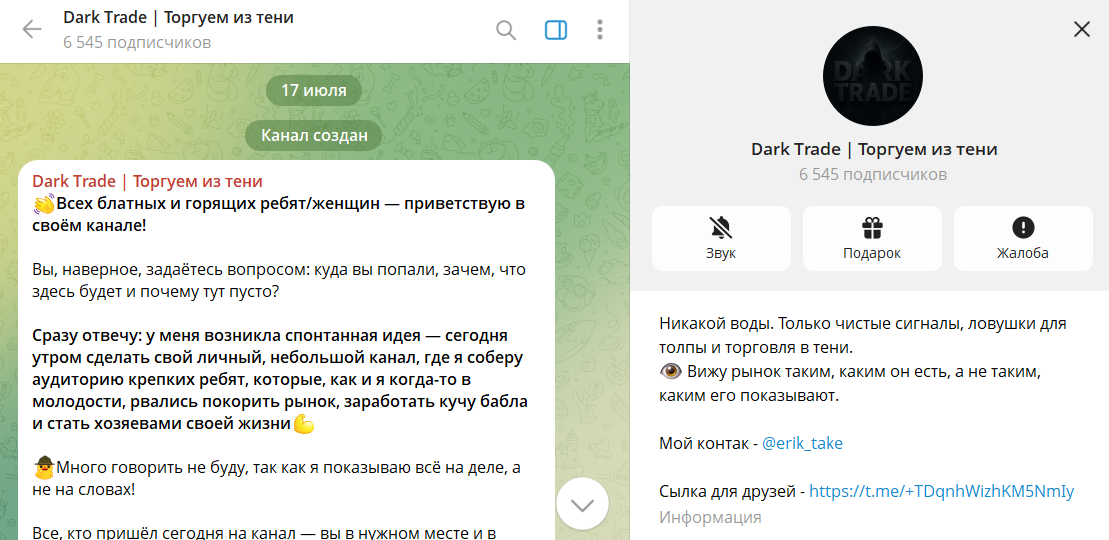Image resolution: width=1109 pixels, height=540 pixels.
Task: Click the back arrow in the chat header
Action: click(x=32, y=29)
